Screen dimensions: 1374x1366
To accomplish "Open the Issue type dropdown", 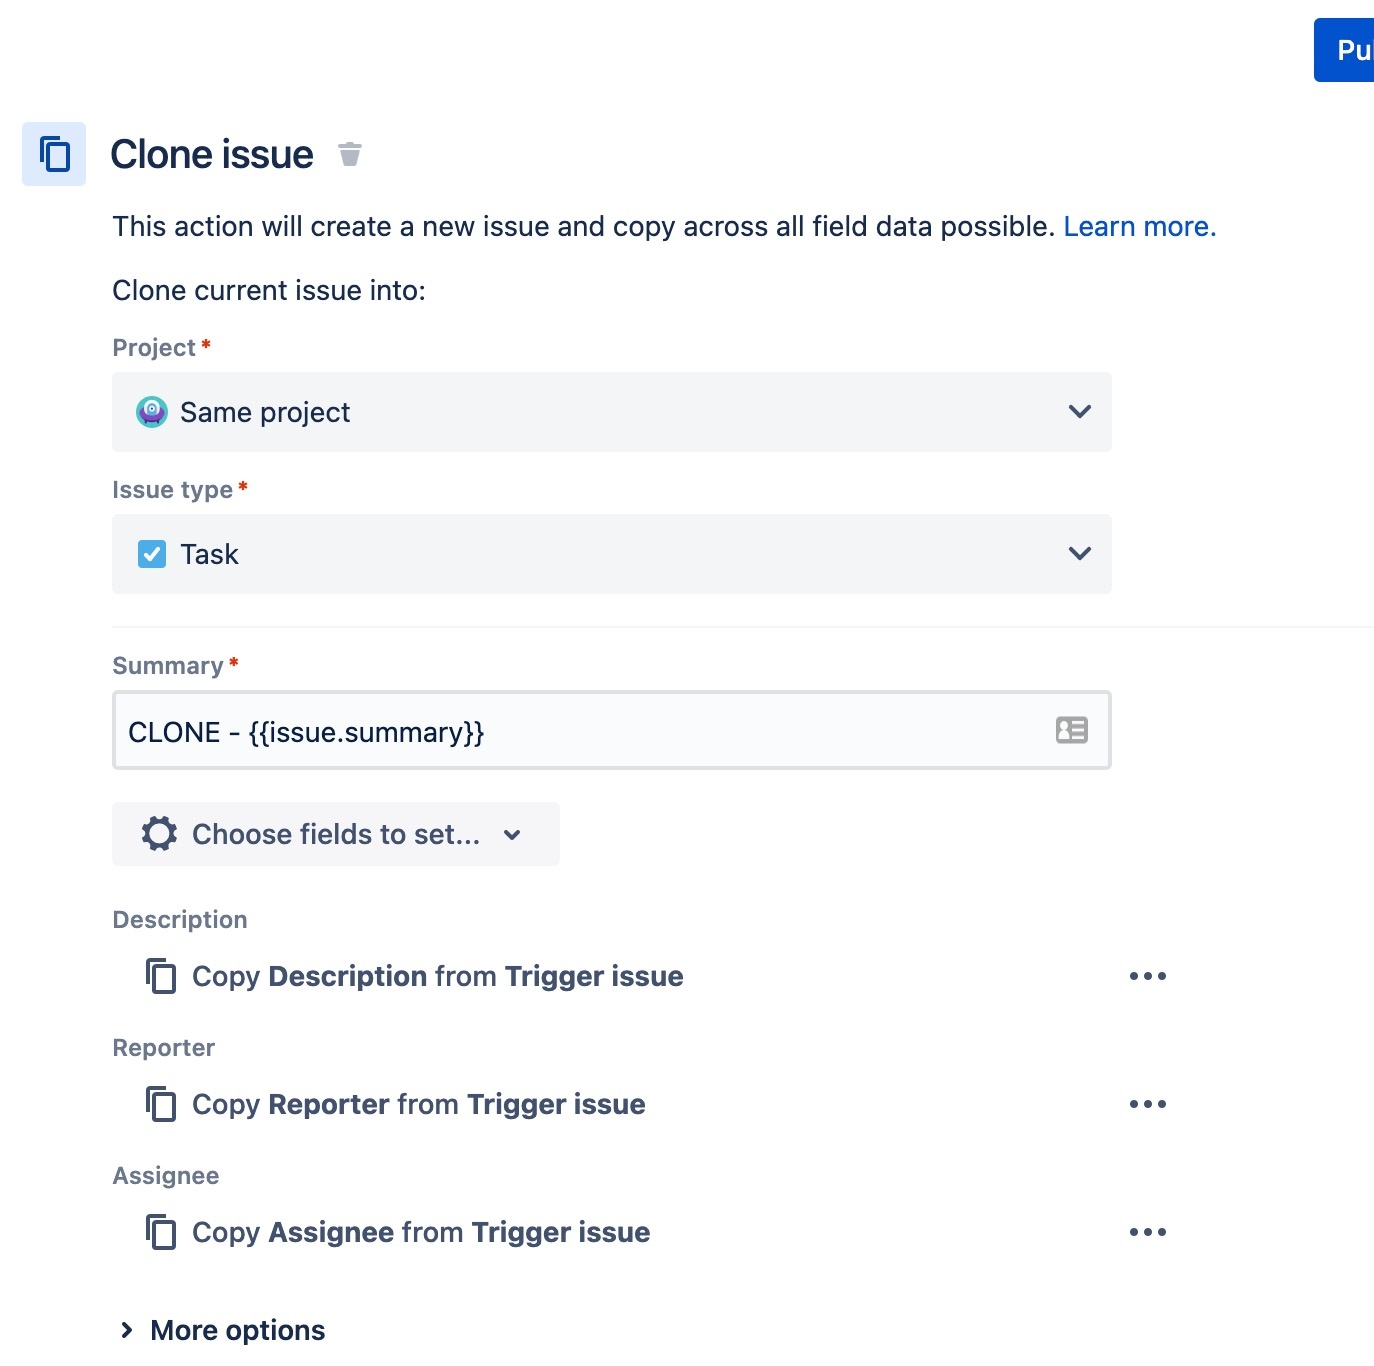I will [x=1079, y=554].
